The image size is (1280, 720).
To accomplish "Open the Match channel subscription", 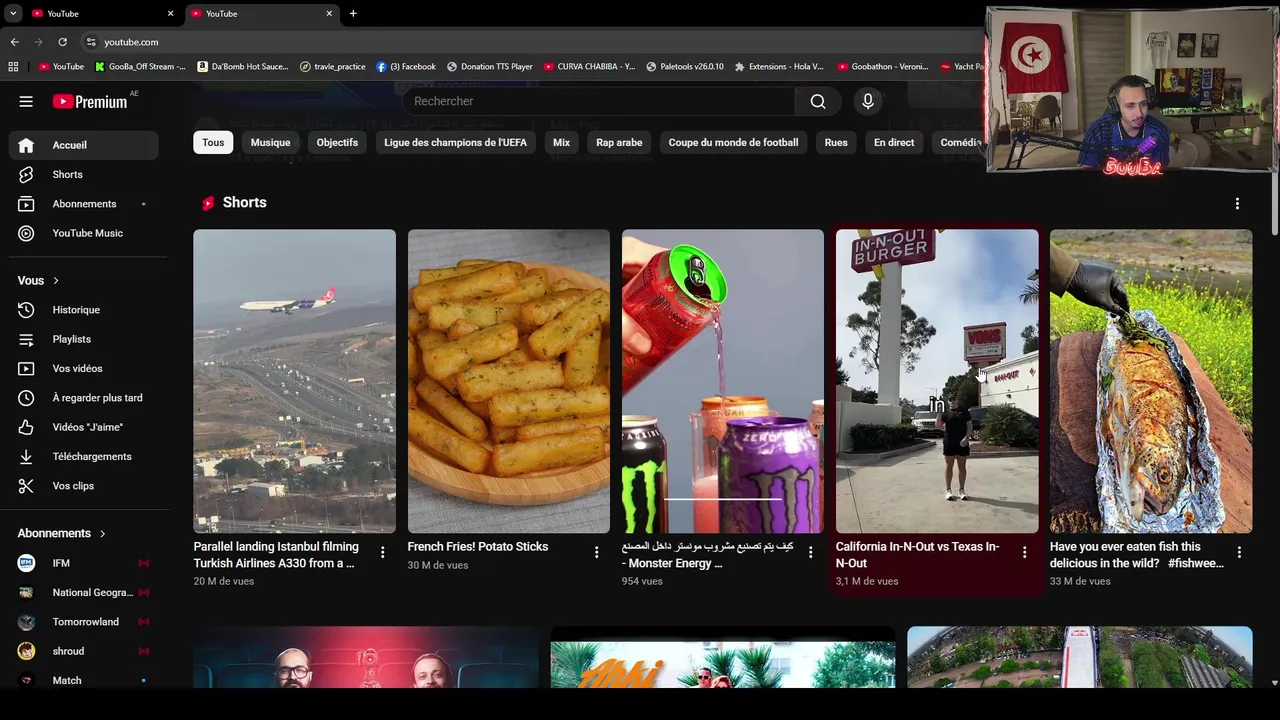I will pos(84,680).
